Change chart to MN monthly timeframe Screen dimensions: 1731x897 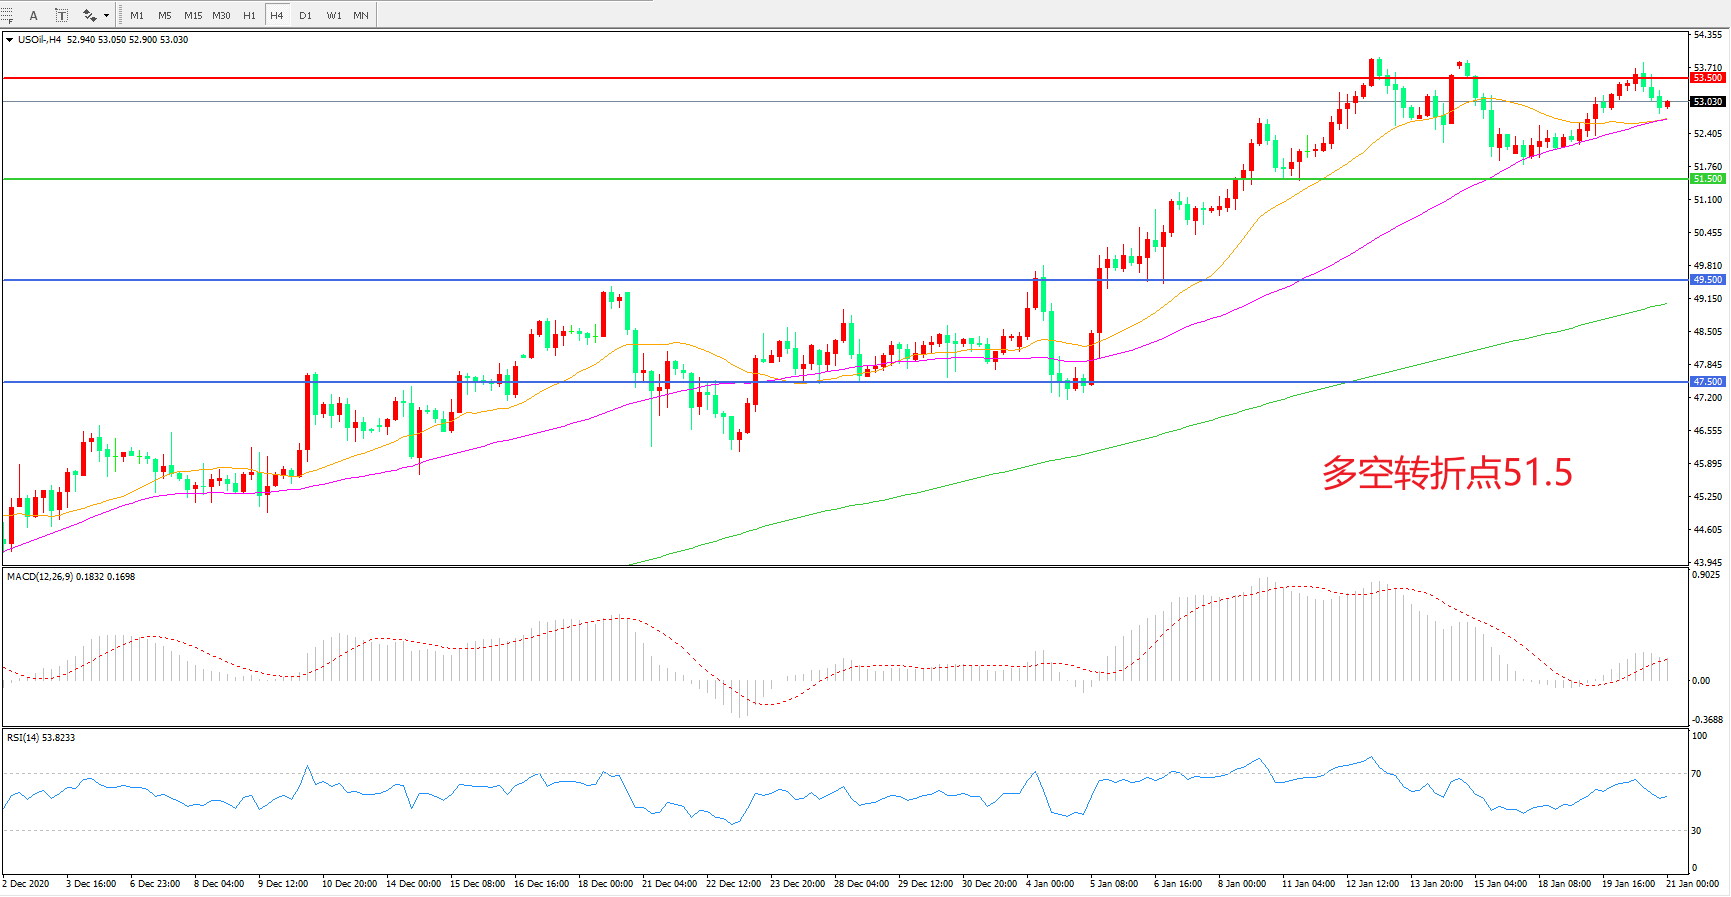click(361, 15)
